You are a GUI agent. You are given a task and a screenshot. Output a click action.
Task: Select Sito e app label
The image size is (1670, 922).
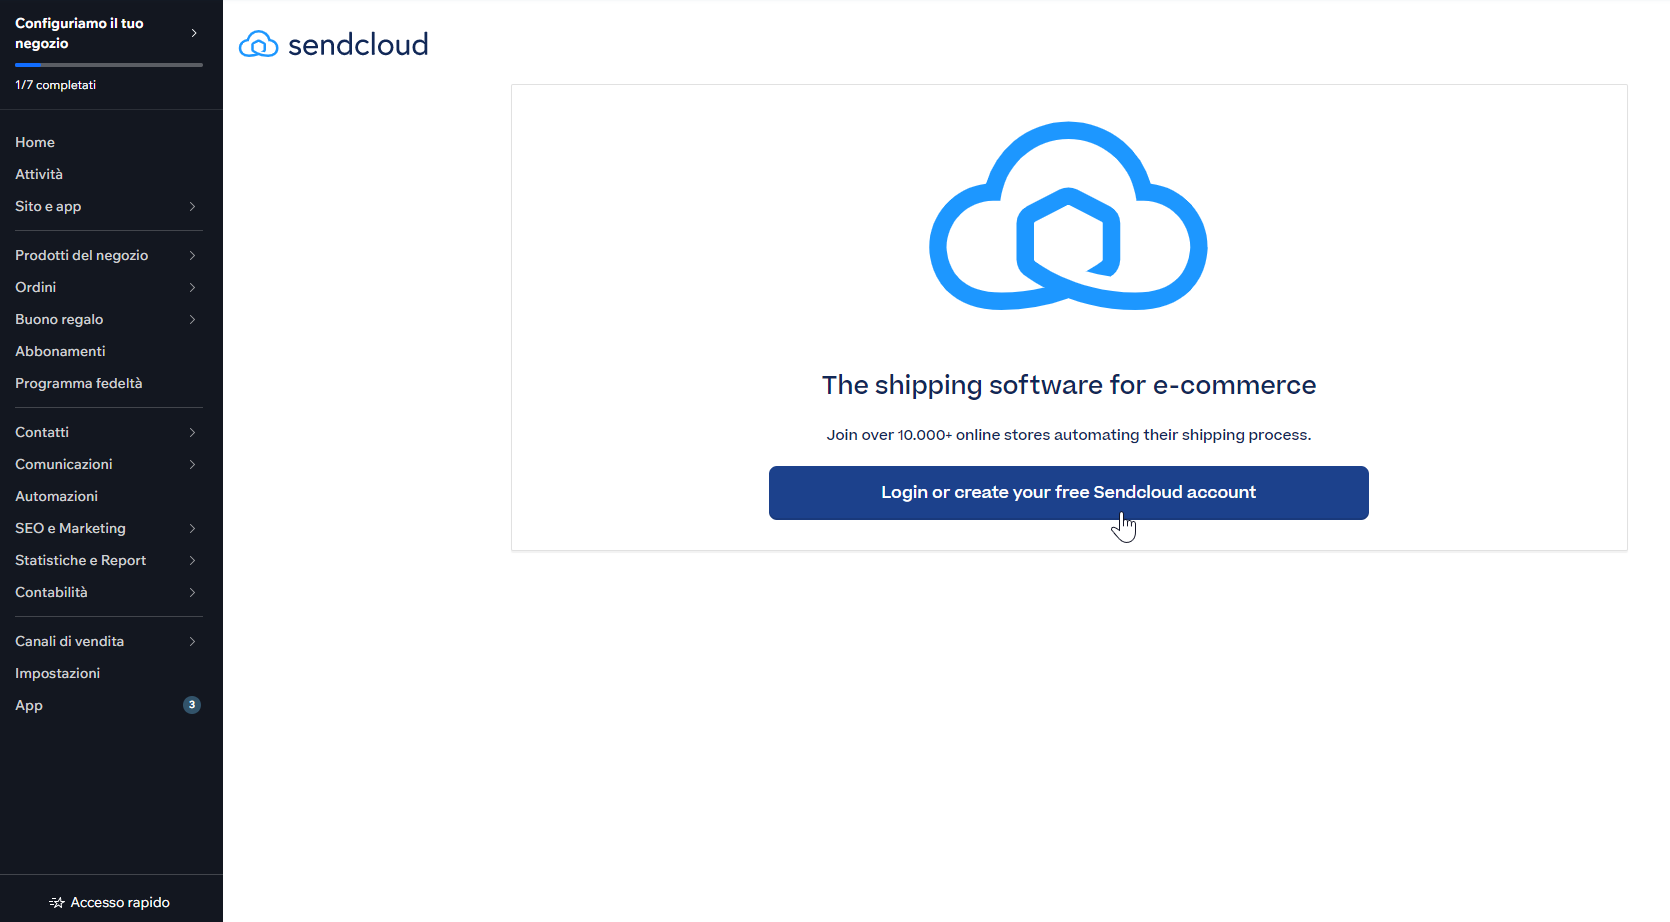coord(48,206)
